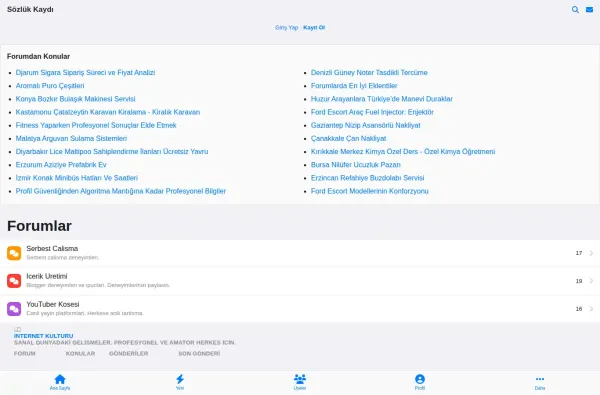
Task: Click small icon above Internet Kulturu
Action: coord(17,329)
